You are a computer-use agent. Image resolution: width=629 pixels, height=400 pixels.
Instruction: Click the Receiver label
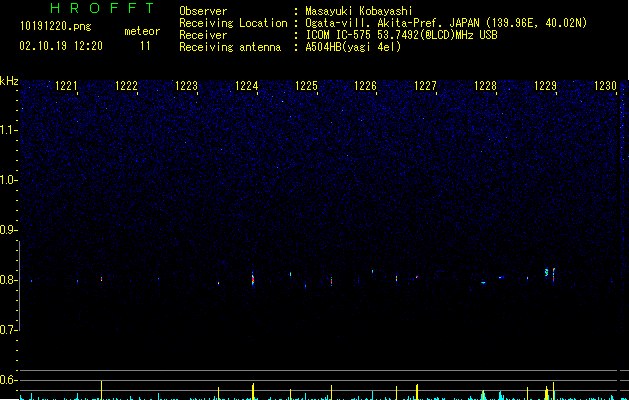[x=203, y=35]
